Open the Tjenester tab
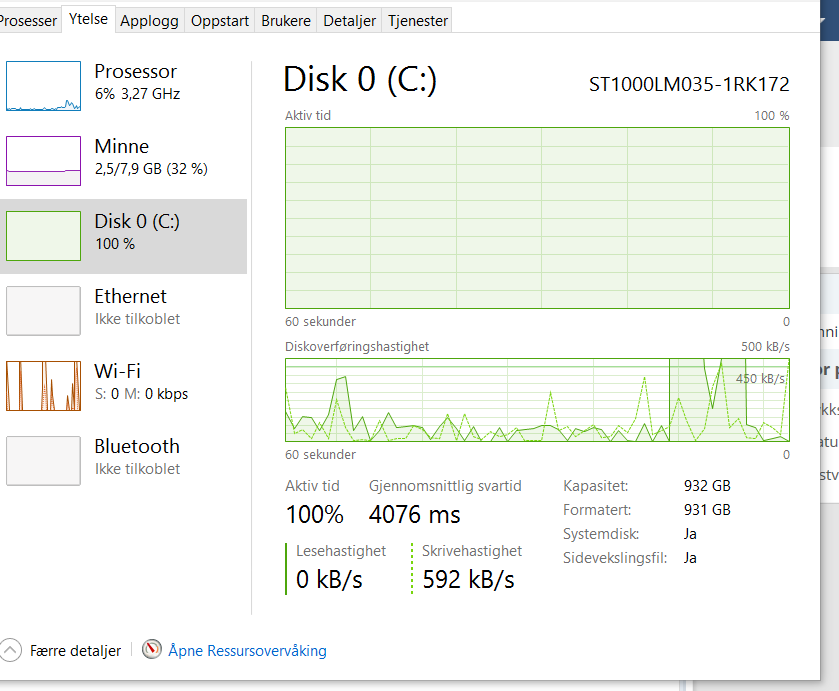 tap(417, 20)
